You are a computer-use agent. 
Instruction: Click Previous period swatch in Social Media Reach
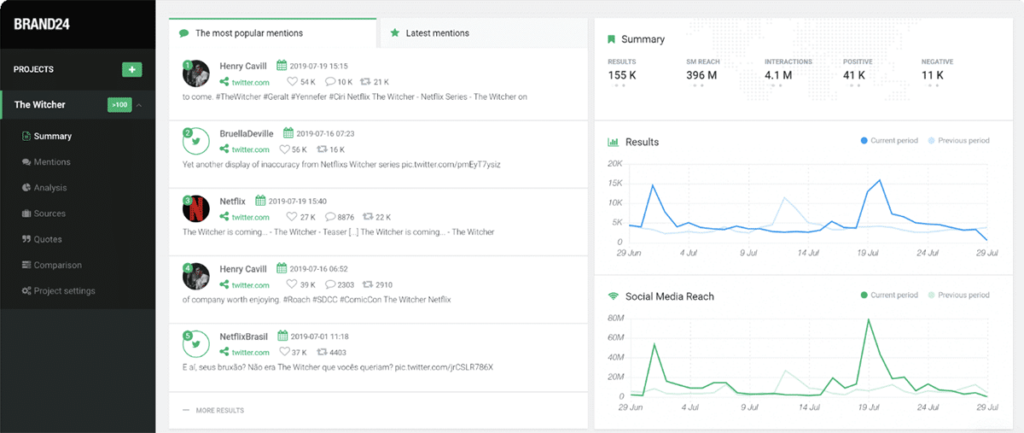pos(931,296)
